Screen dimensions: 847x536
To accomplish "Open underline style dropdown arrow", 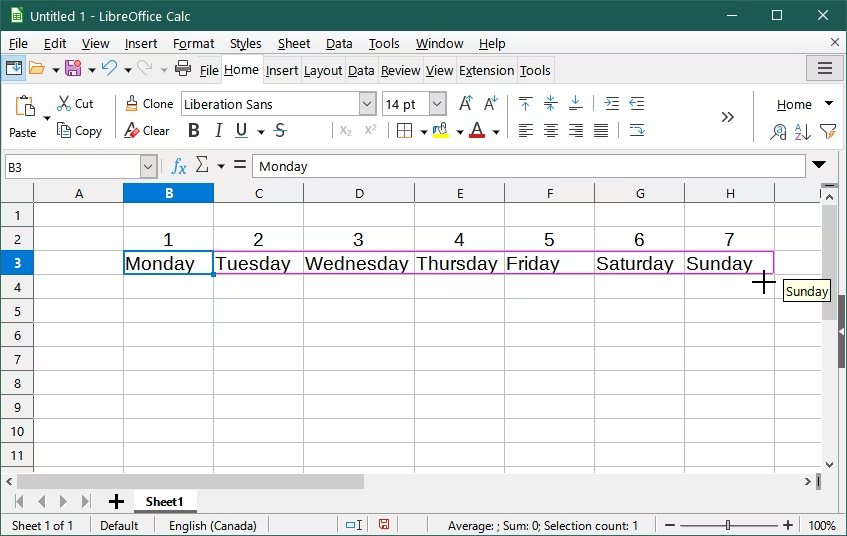I will 261,131.
